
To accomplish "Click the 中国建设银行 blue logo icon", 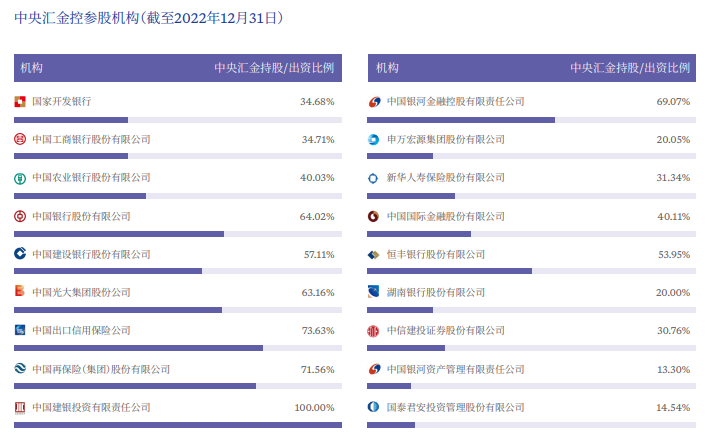I will click(20, 254).
